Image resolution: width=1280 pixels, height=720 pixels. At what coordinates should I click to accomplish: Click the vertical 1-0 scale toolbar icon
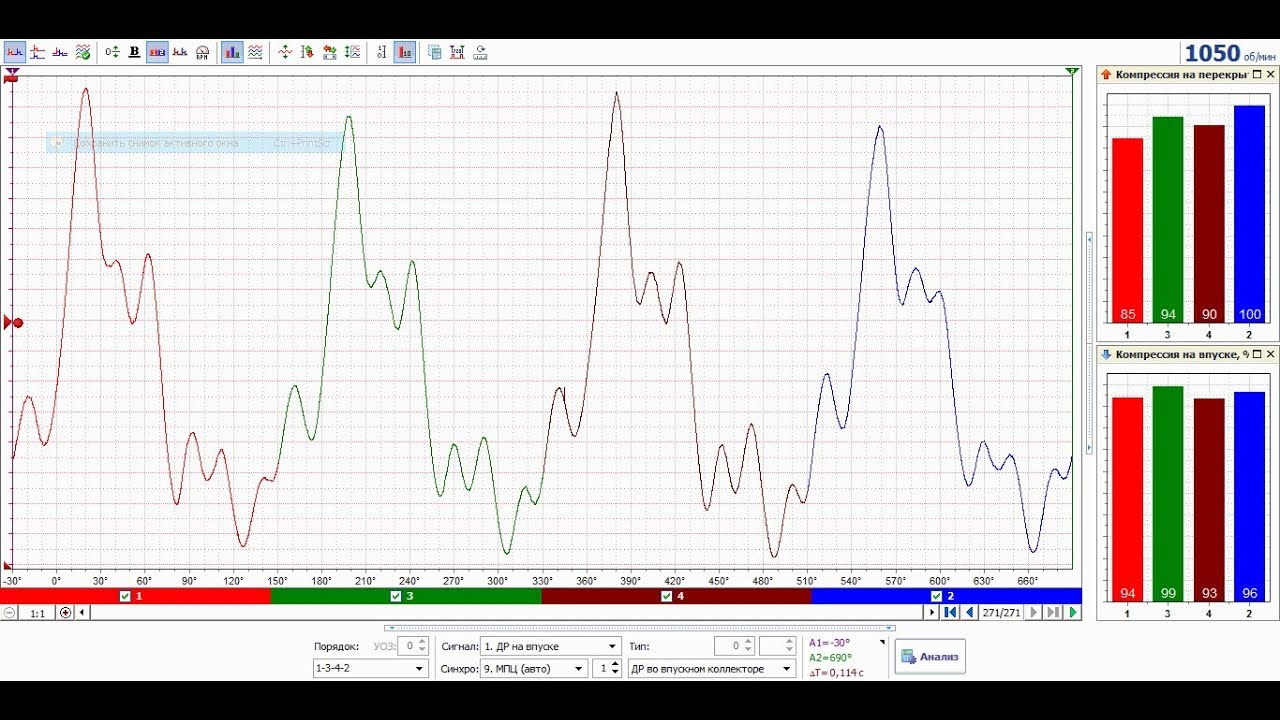[x=381, y=52]
